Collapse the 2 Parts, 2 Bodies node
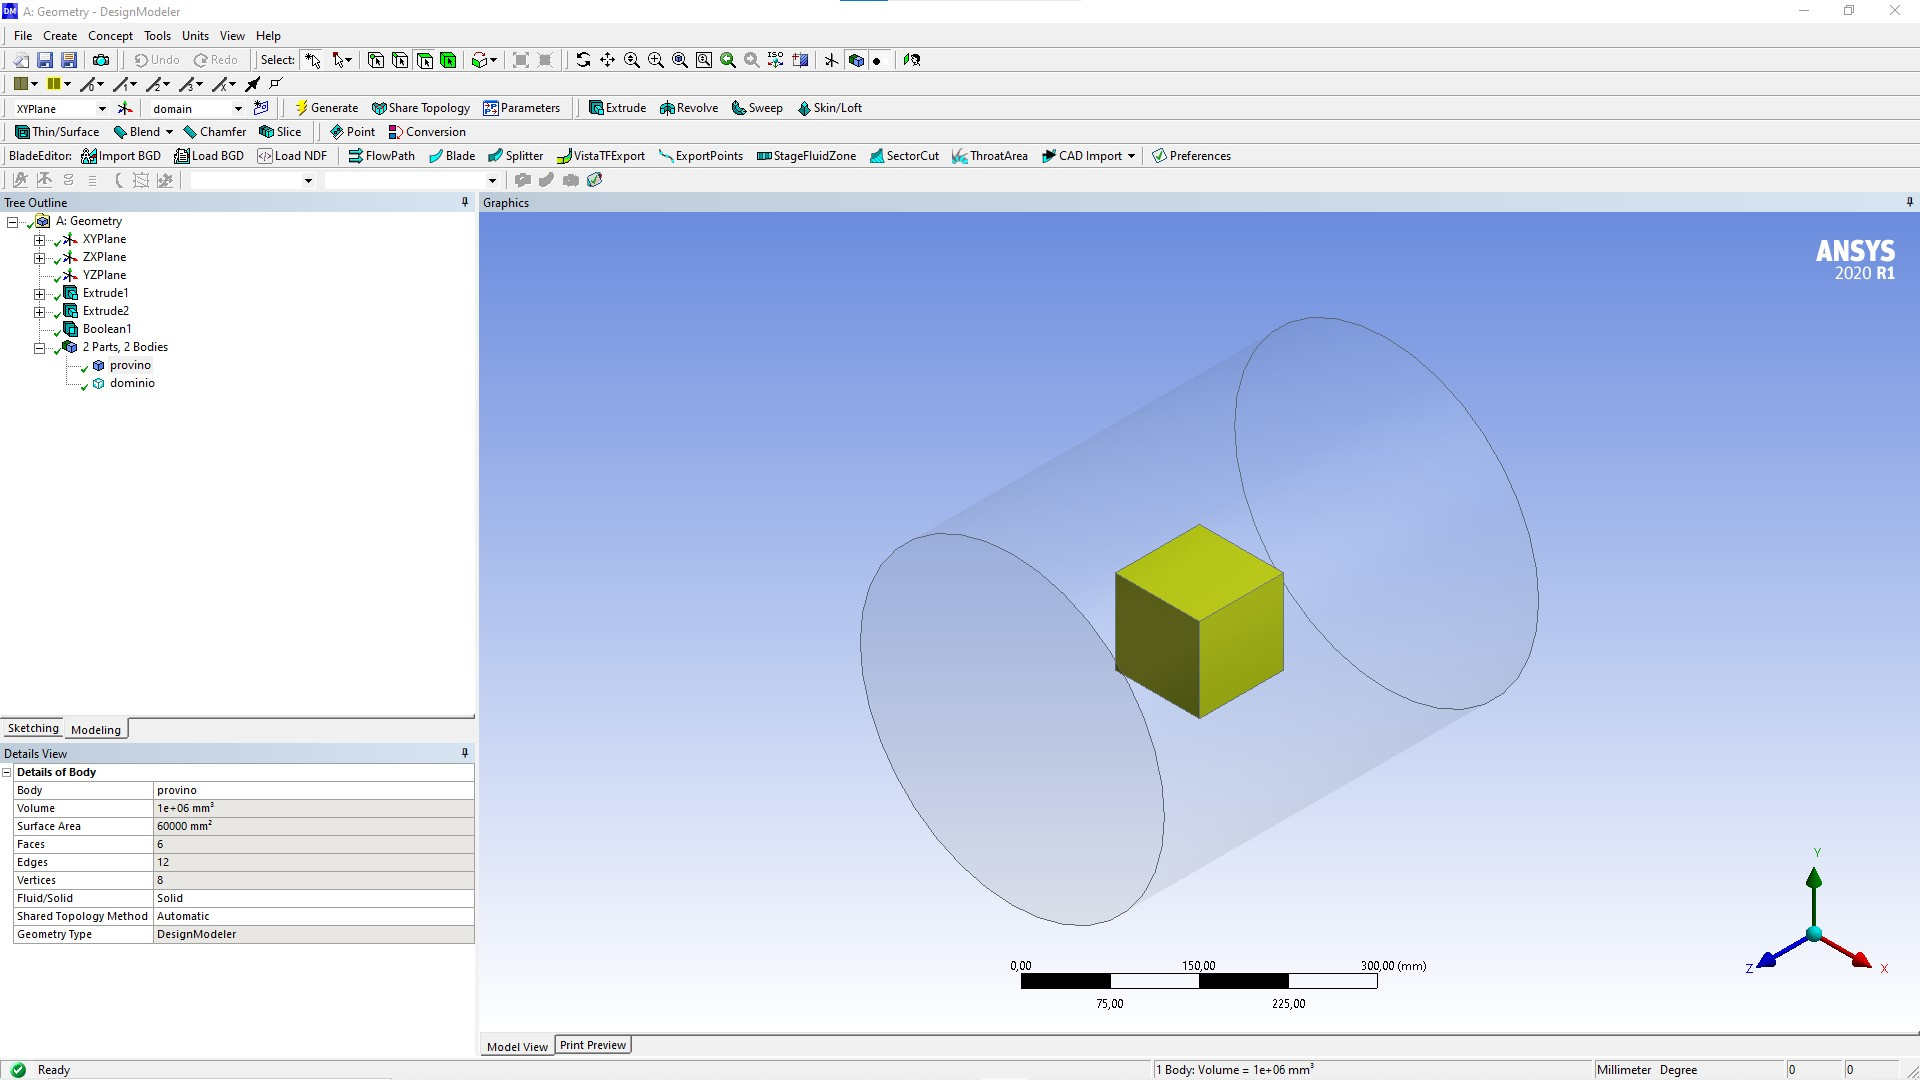The height and width of the screenshot is (1080, 1920). (39, 348)
